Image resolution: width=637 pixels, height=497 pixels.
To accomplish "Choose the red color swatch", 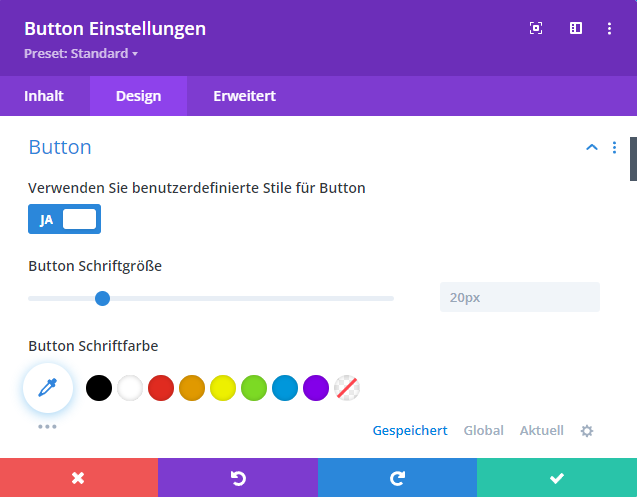I will (x=161, y=388).
